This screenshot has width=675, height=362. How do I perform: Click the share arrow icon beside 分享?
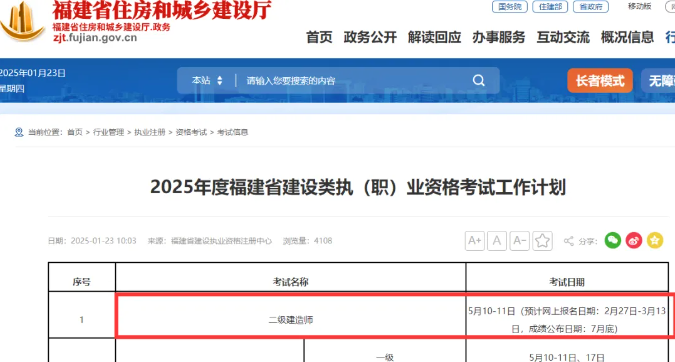(569, 241)
